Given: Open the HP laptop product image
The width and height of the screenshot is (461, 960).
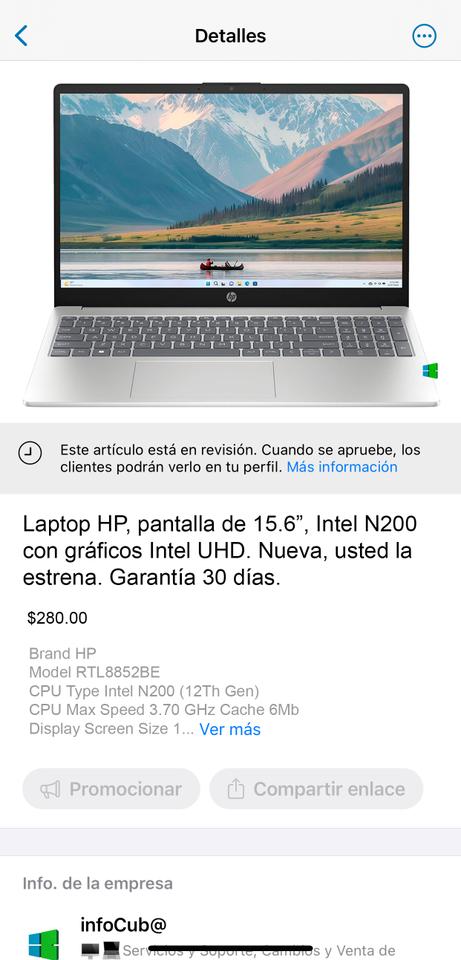Looking at the screenshot, I should point(231,244).
